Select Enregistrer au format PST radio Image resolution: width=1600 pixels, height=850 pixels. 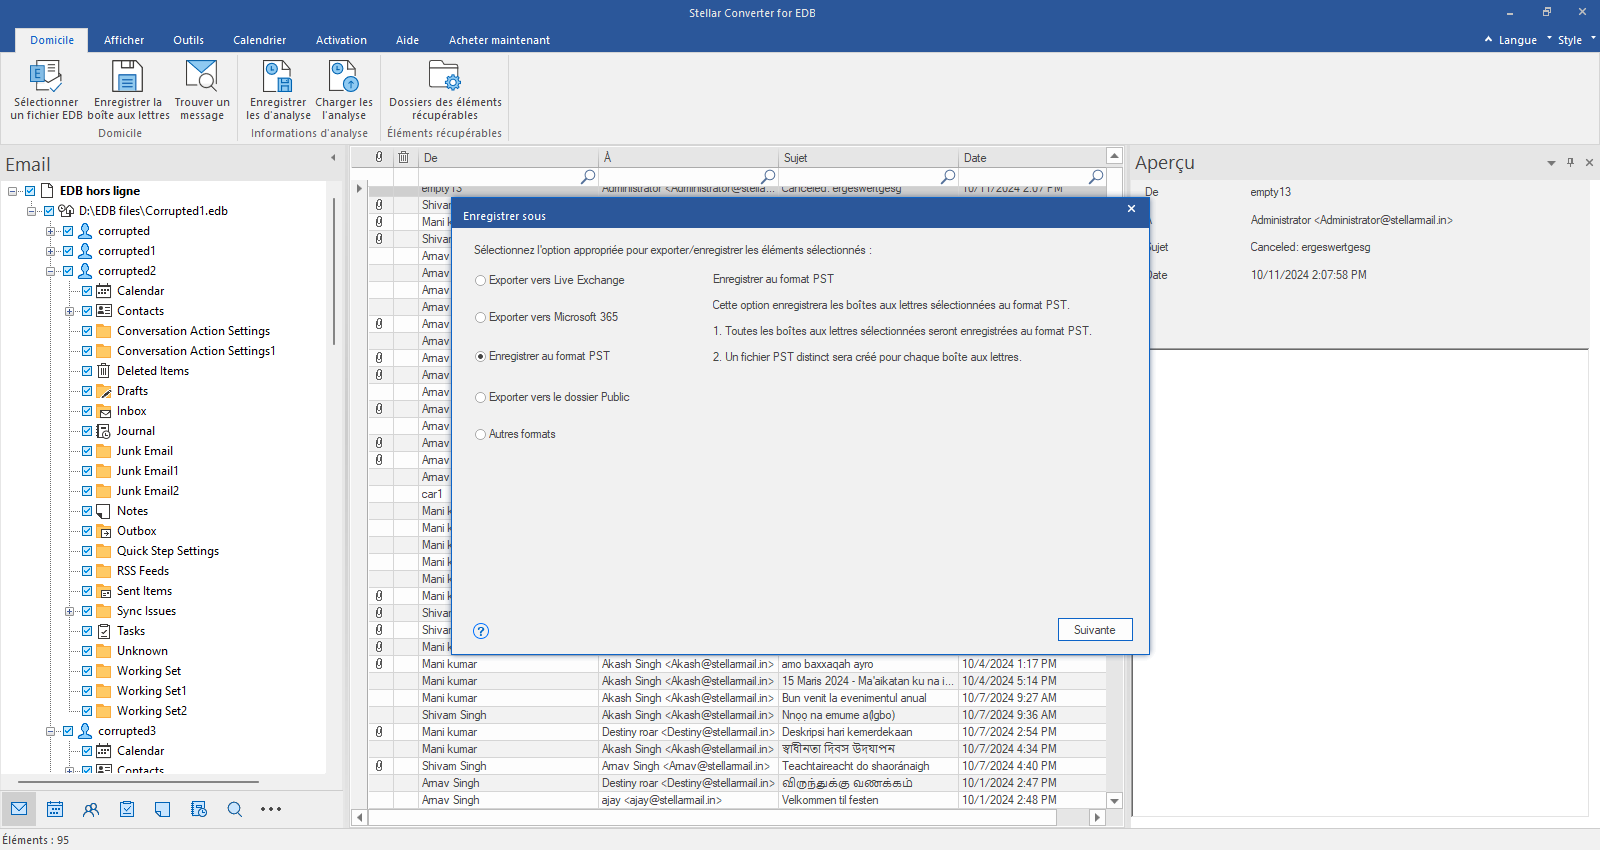tap(481, 356)
